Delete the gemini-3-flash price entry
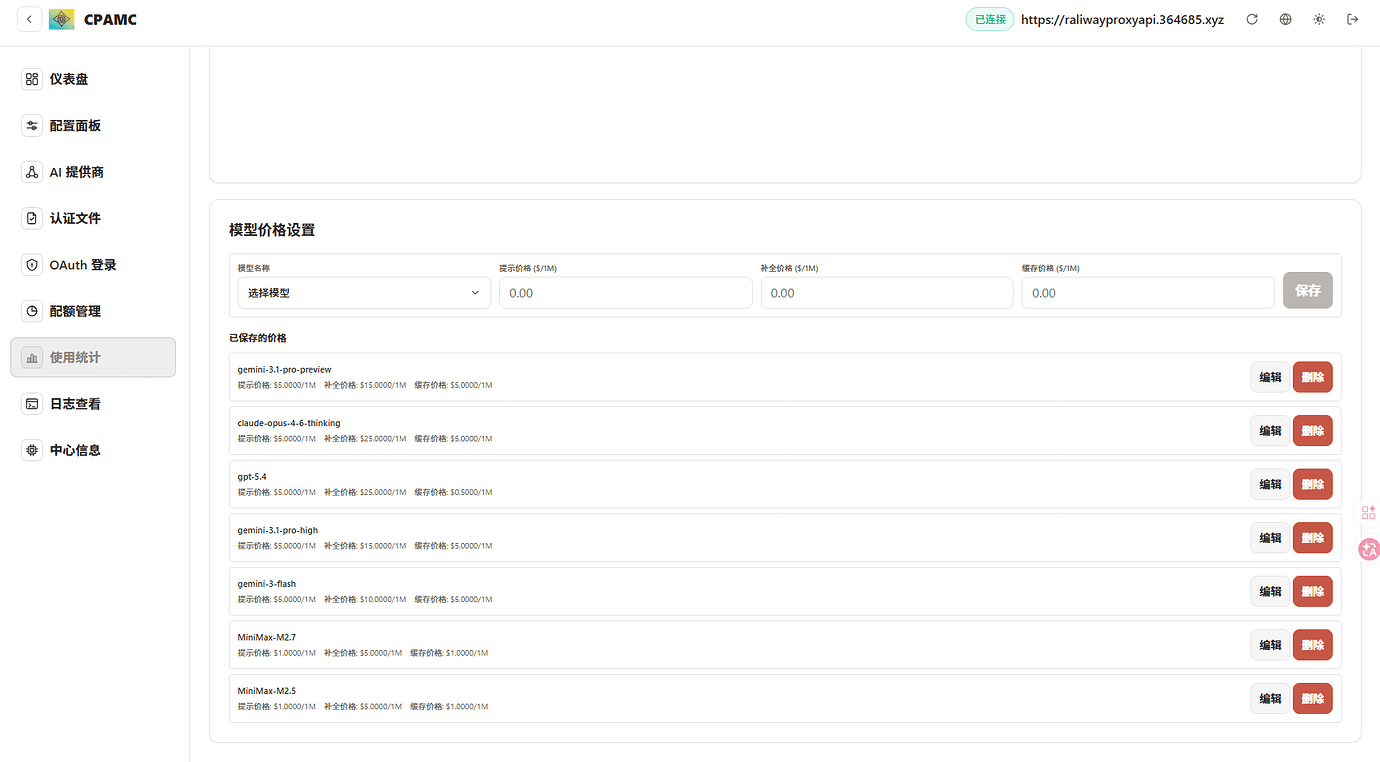1380x762 pixels. pyautogui.click(x=1313, y=591)
